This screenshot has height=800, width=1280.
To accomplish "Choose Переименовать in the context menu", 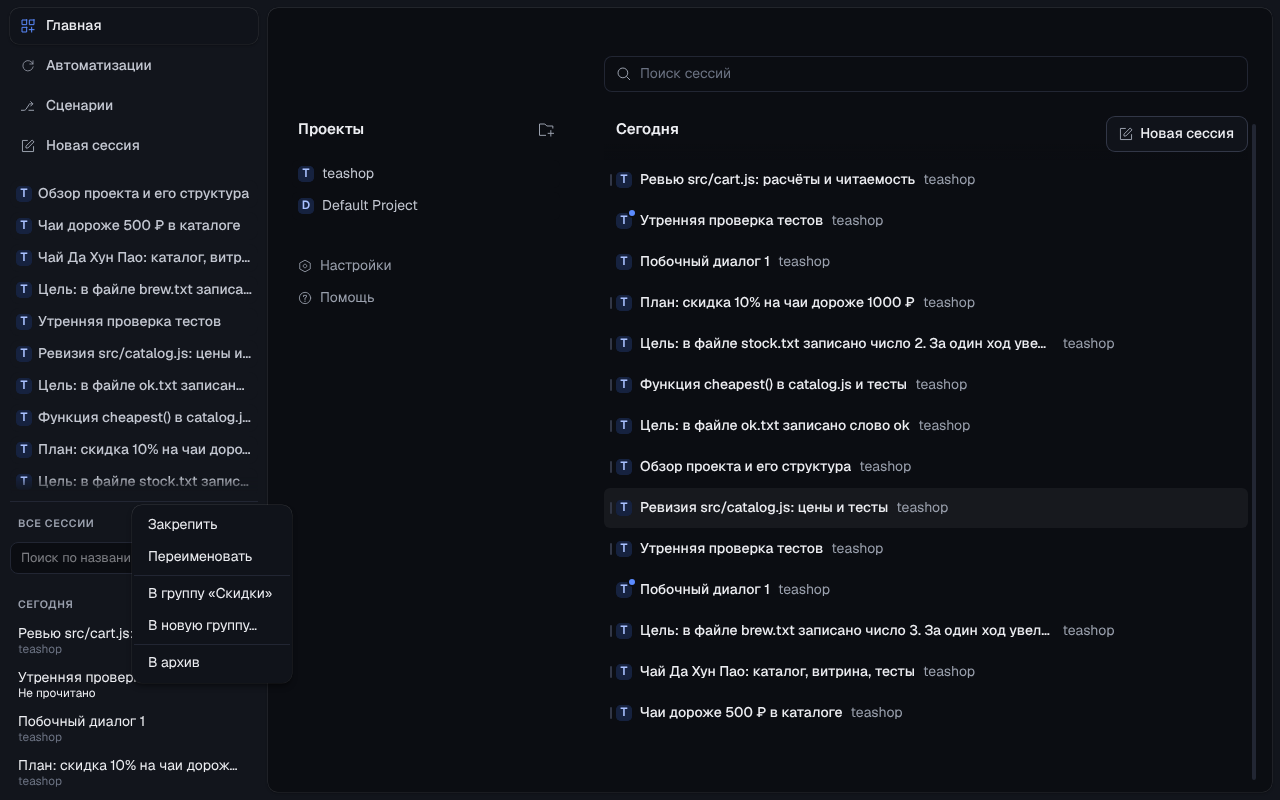I will pos(212,557).
